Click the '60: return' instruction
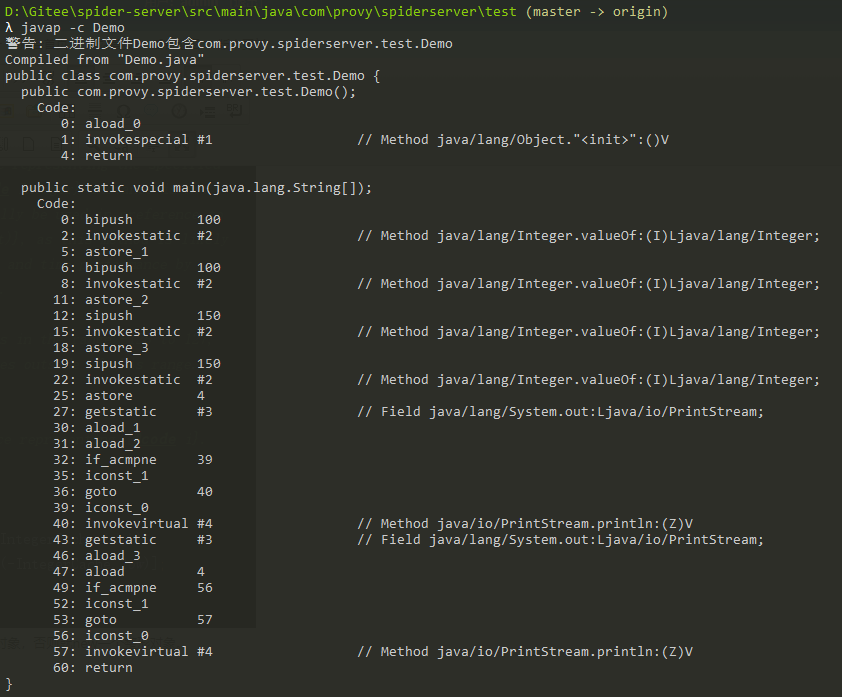The height and width of the screenshot is (697, 842). (92, 668)
